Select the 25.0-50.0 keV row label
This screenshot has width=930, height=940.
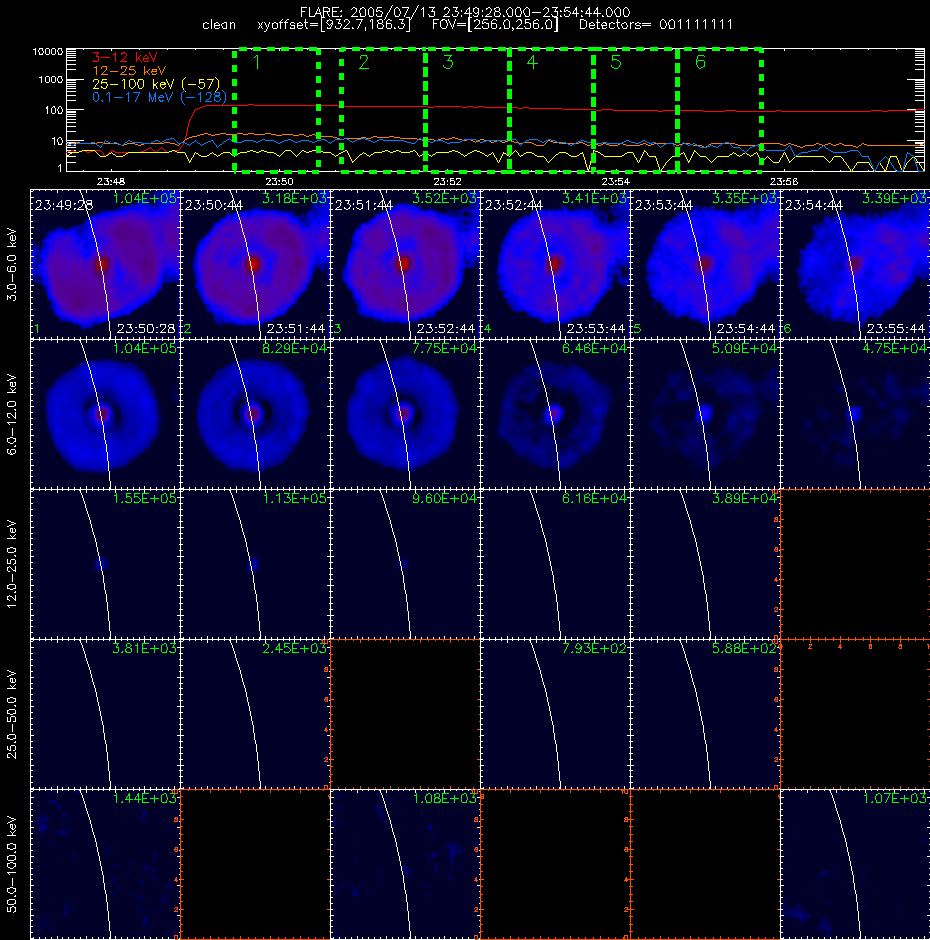pyautogui.click(x=13, y=714)
